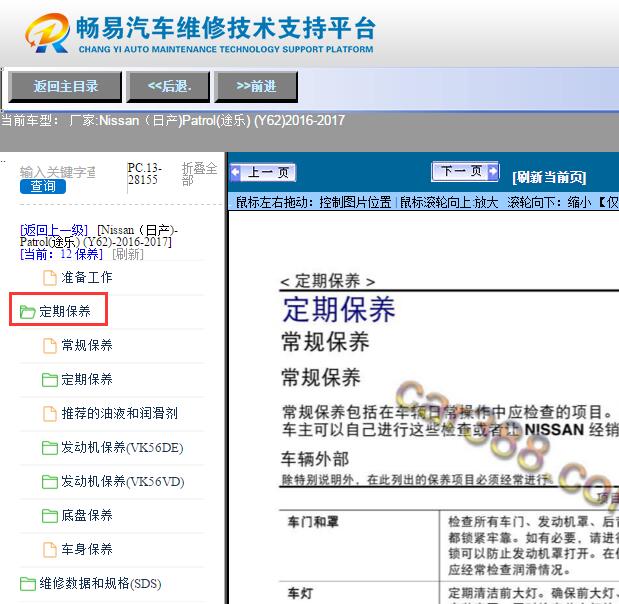Click folder icon beside 发动机保养(VK56VD)

pos(50,482)
